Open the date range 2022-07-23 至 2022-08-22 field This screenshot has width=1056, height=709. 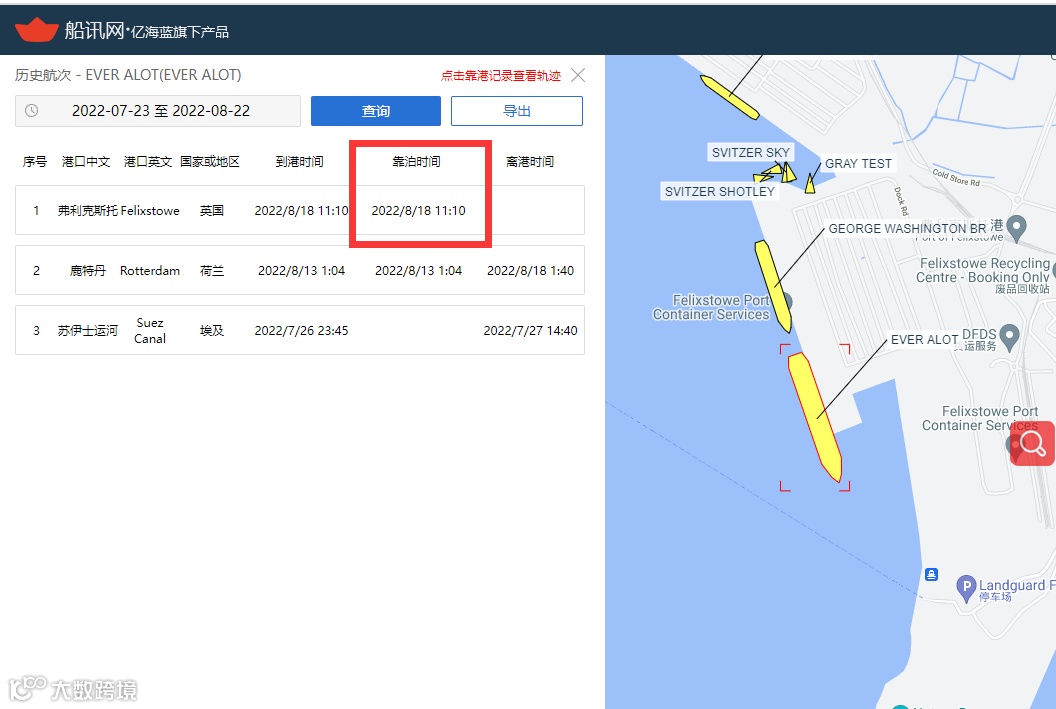[x=158, y=111]
